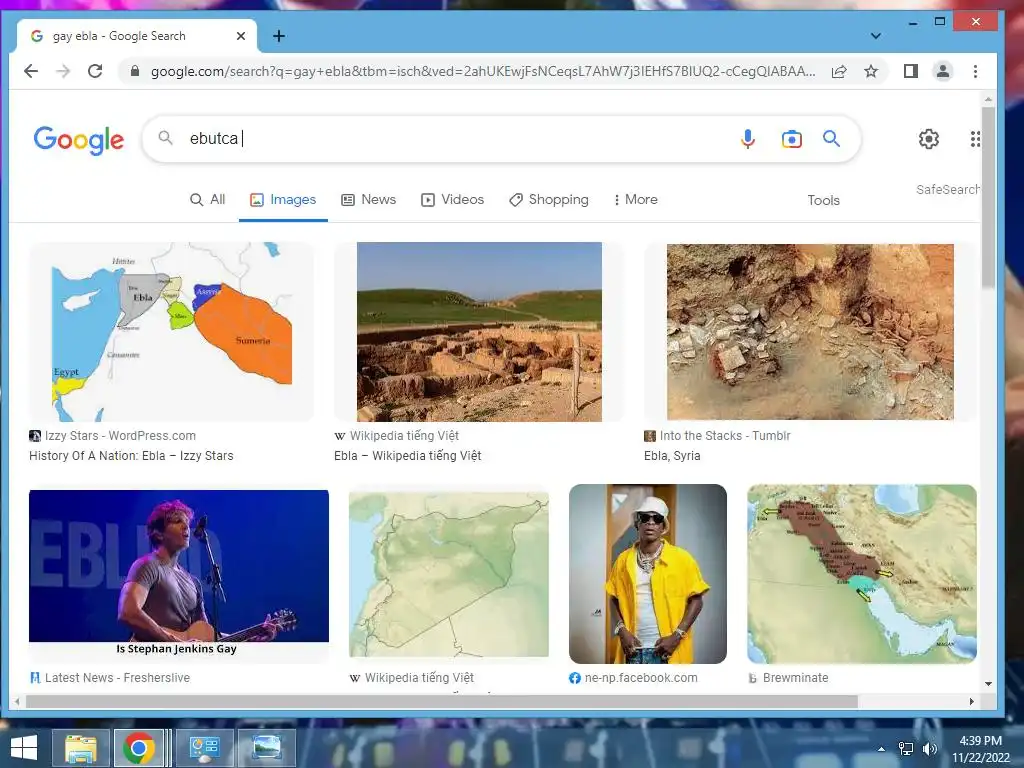Open the Tools options
This screenshot has height=768, width=1024.
coord(823,200)
